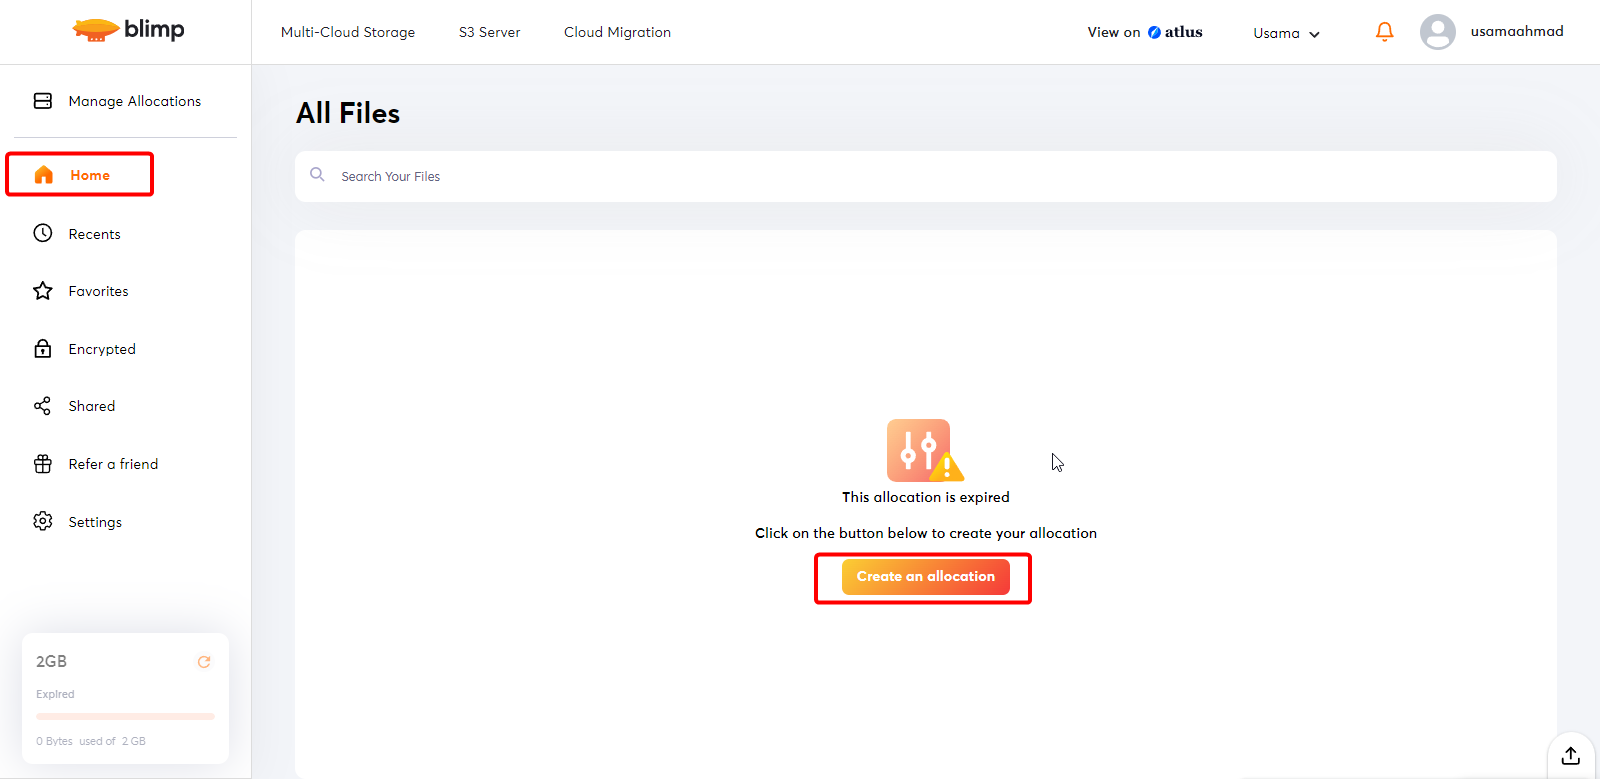Screen dimensions: 1600x779
Task: Click the user profile avatar
Action: [1437, 32]
